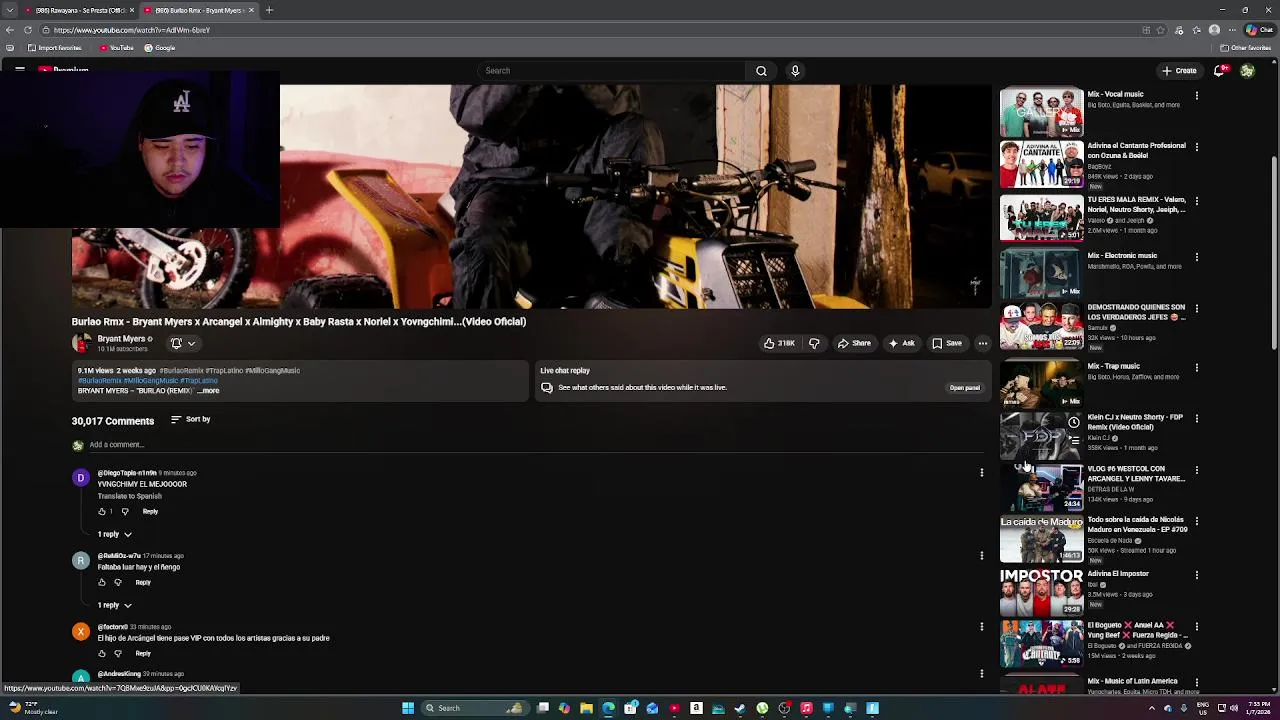Viewport: 1280px width, 720px height.
Task: Open a new browser tab
Action: point(269,10)
